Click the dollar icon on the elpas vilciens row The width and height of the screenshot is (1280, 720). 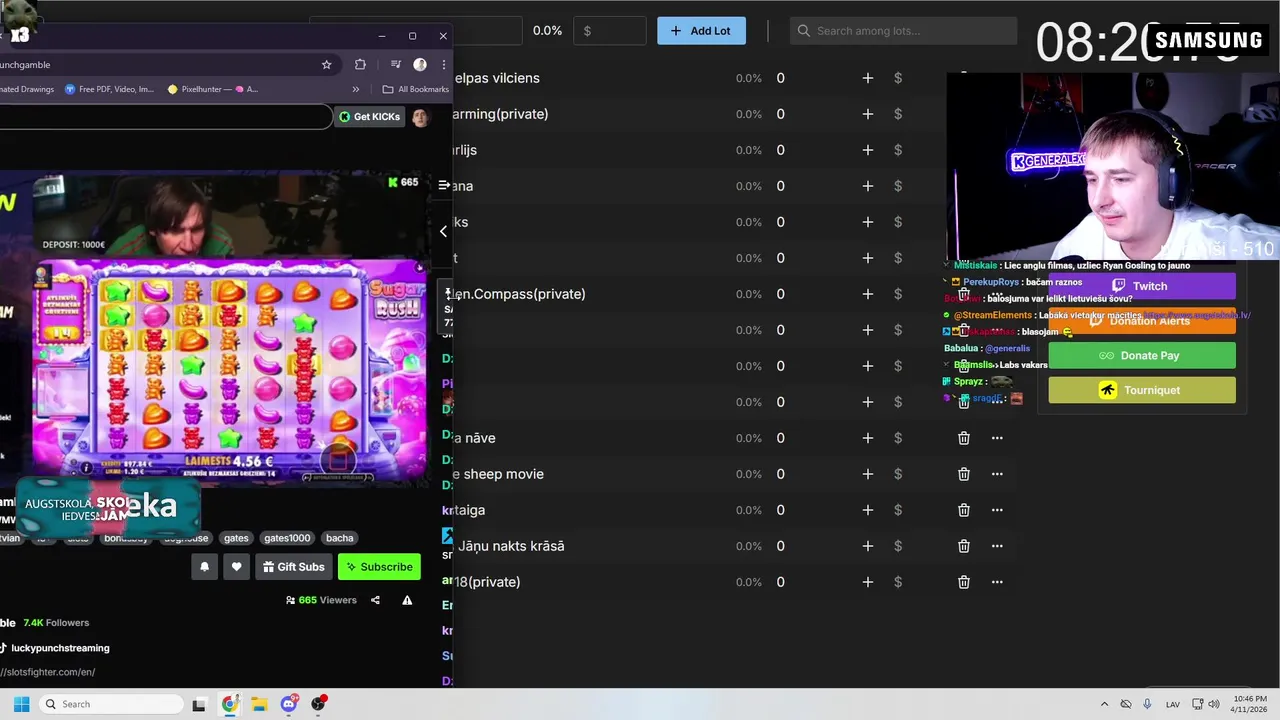tap(898, 78)
